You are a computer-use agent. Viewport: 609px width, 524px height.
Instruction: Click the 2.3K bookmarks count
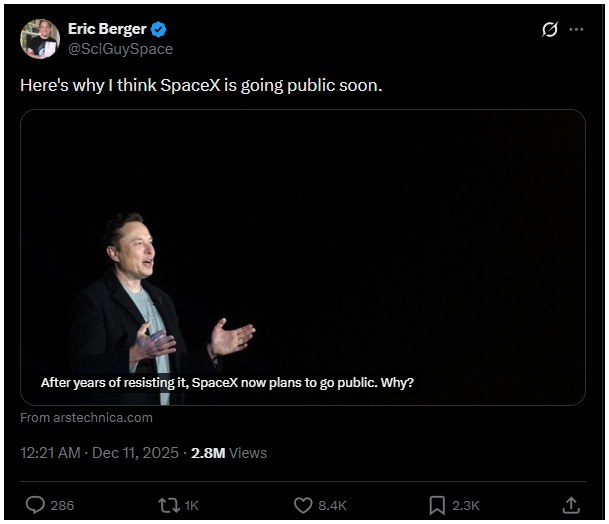[x=466, y=505]
